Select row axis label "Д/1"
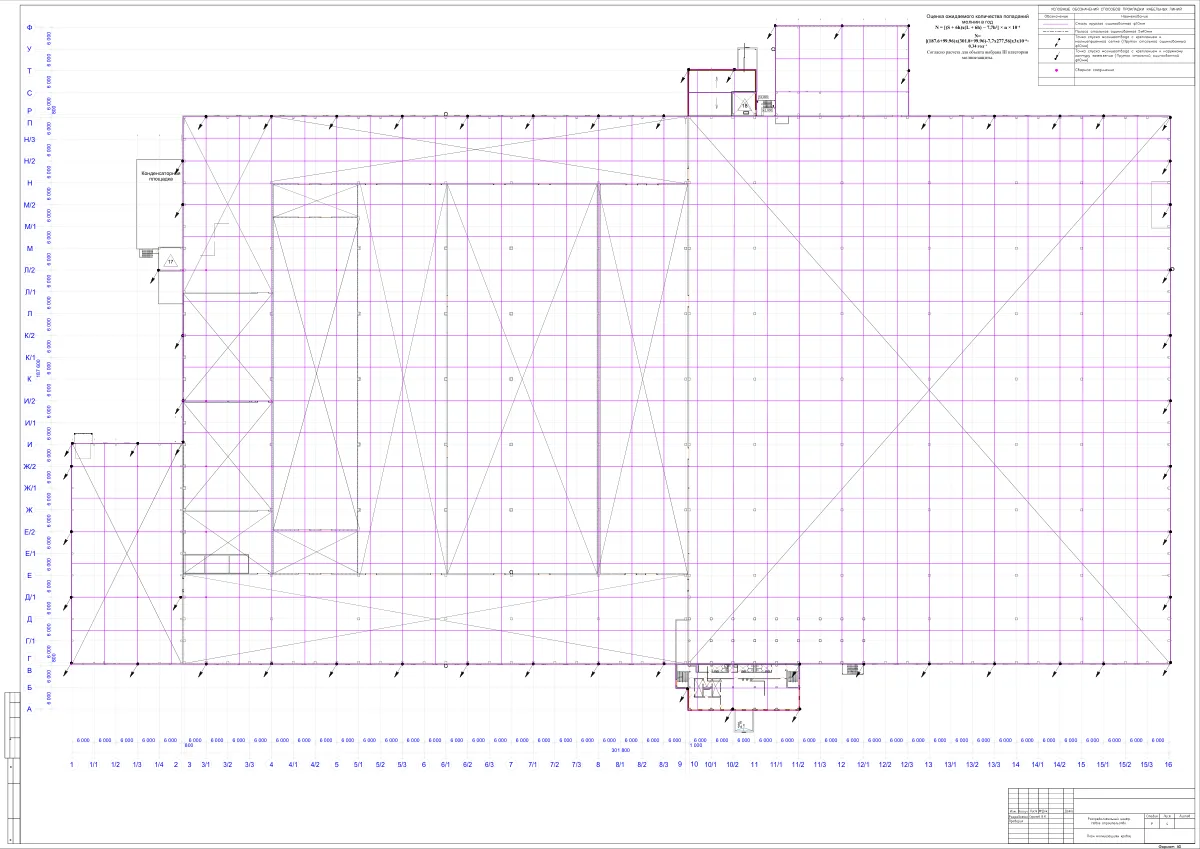Image resolution: width=1200 pixels, height=849 pixels. 29,598
